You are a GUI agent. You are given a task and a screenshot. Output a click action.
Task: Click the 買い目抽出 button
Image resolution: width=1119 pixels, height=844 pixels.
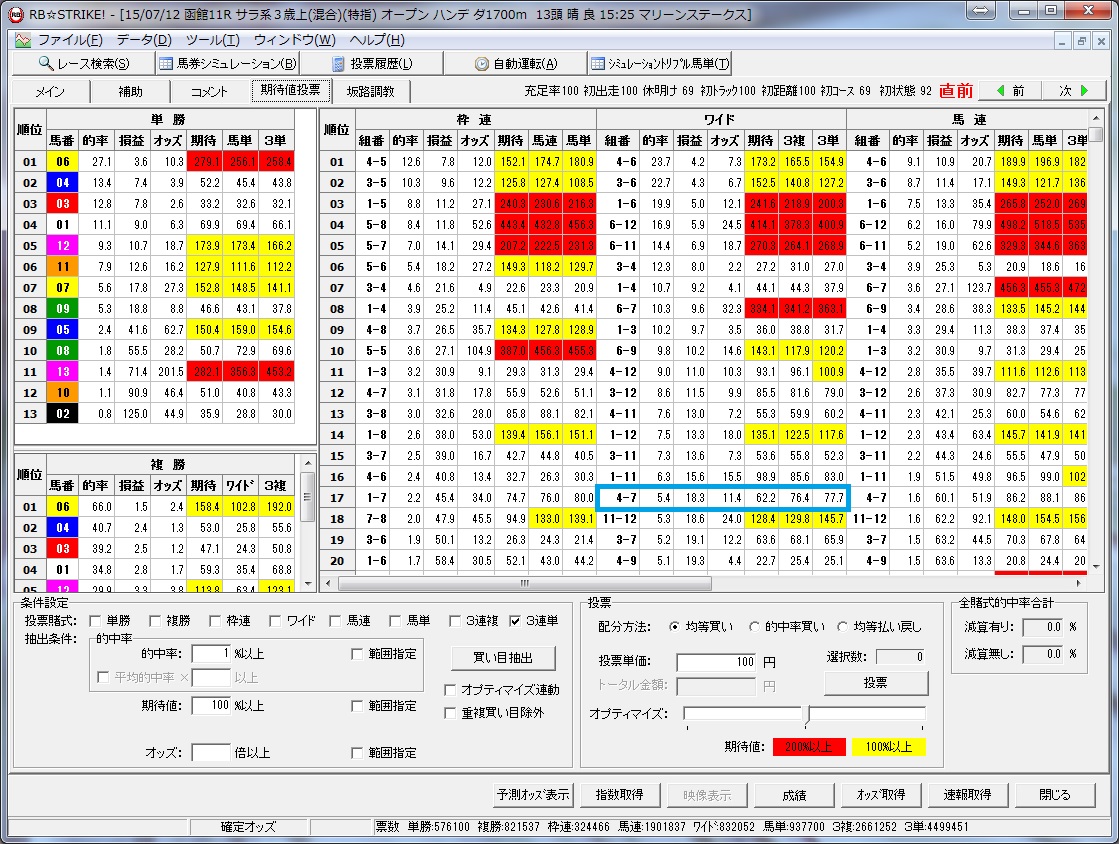click(503, 658)
